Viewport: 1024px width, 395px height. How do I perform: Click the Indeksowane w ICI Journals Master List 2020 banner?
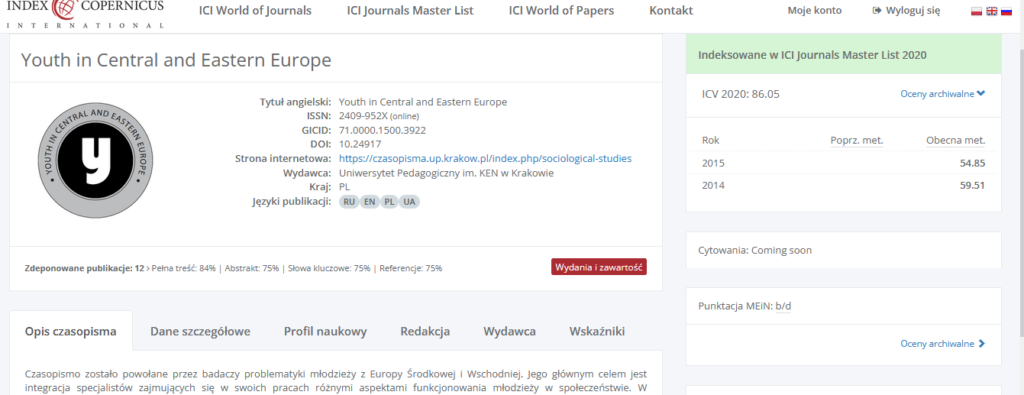coord(843,55)
